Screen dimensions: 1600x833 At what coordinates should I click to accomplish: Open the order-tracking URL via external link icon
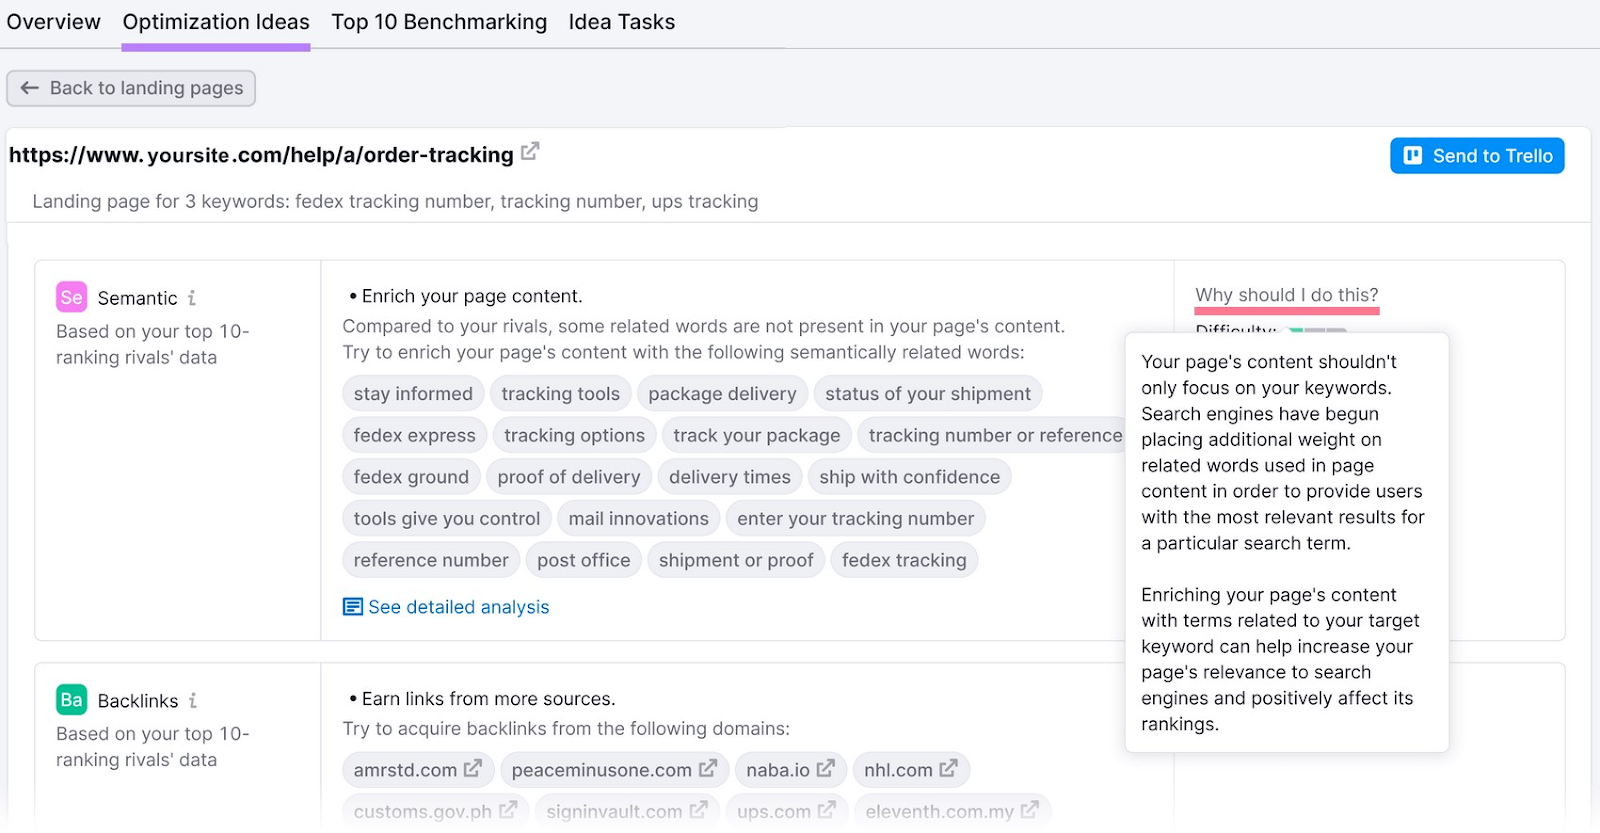point(531,150)
